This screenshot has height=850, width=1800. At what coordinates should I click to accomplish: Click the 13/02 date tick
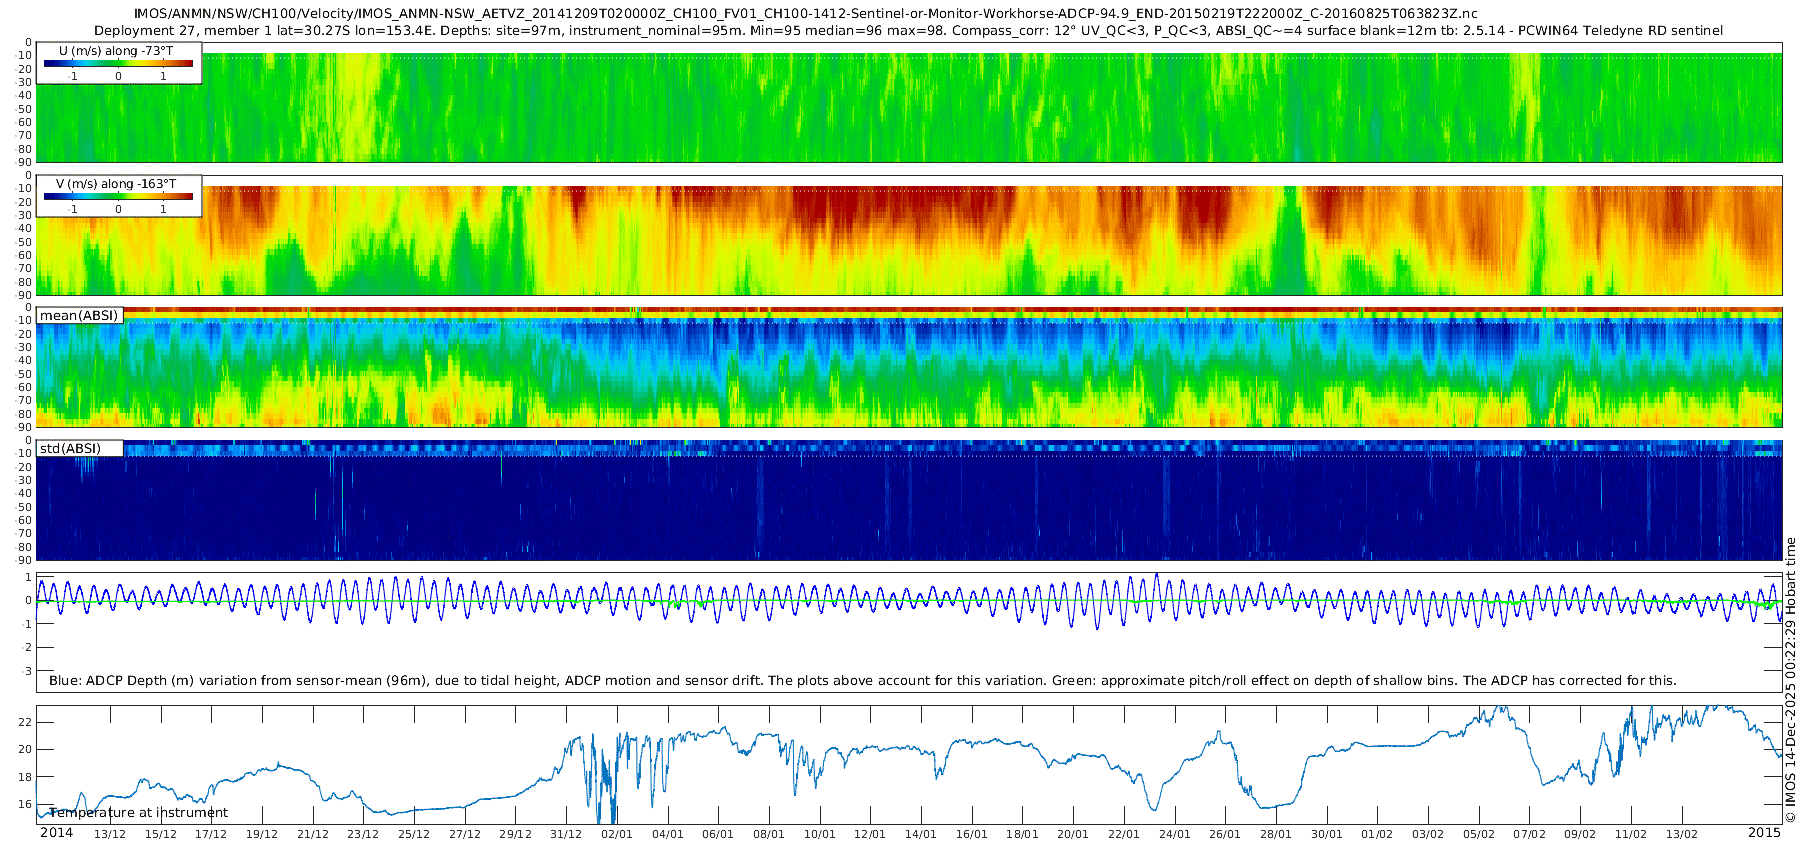tap(1681, 834)
